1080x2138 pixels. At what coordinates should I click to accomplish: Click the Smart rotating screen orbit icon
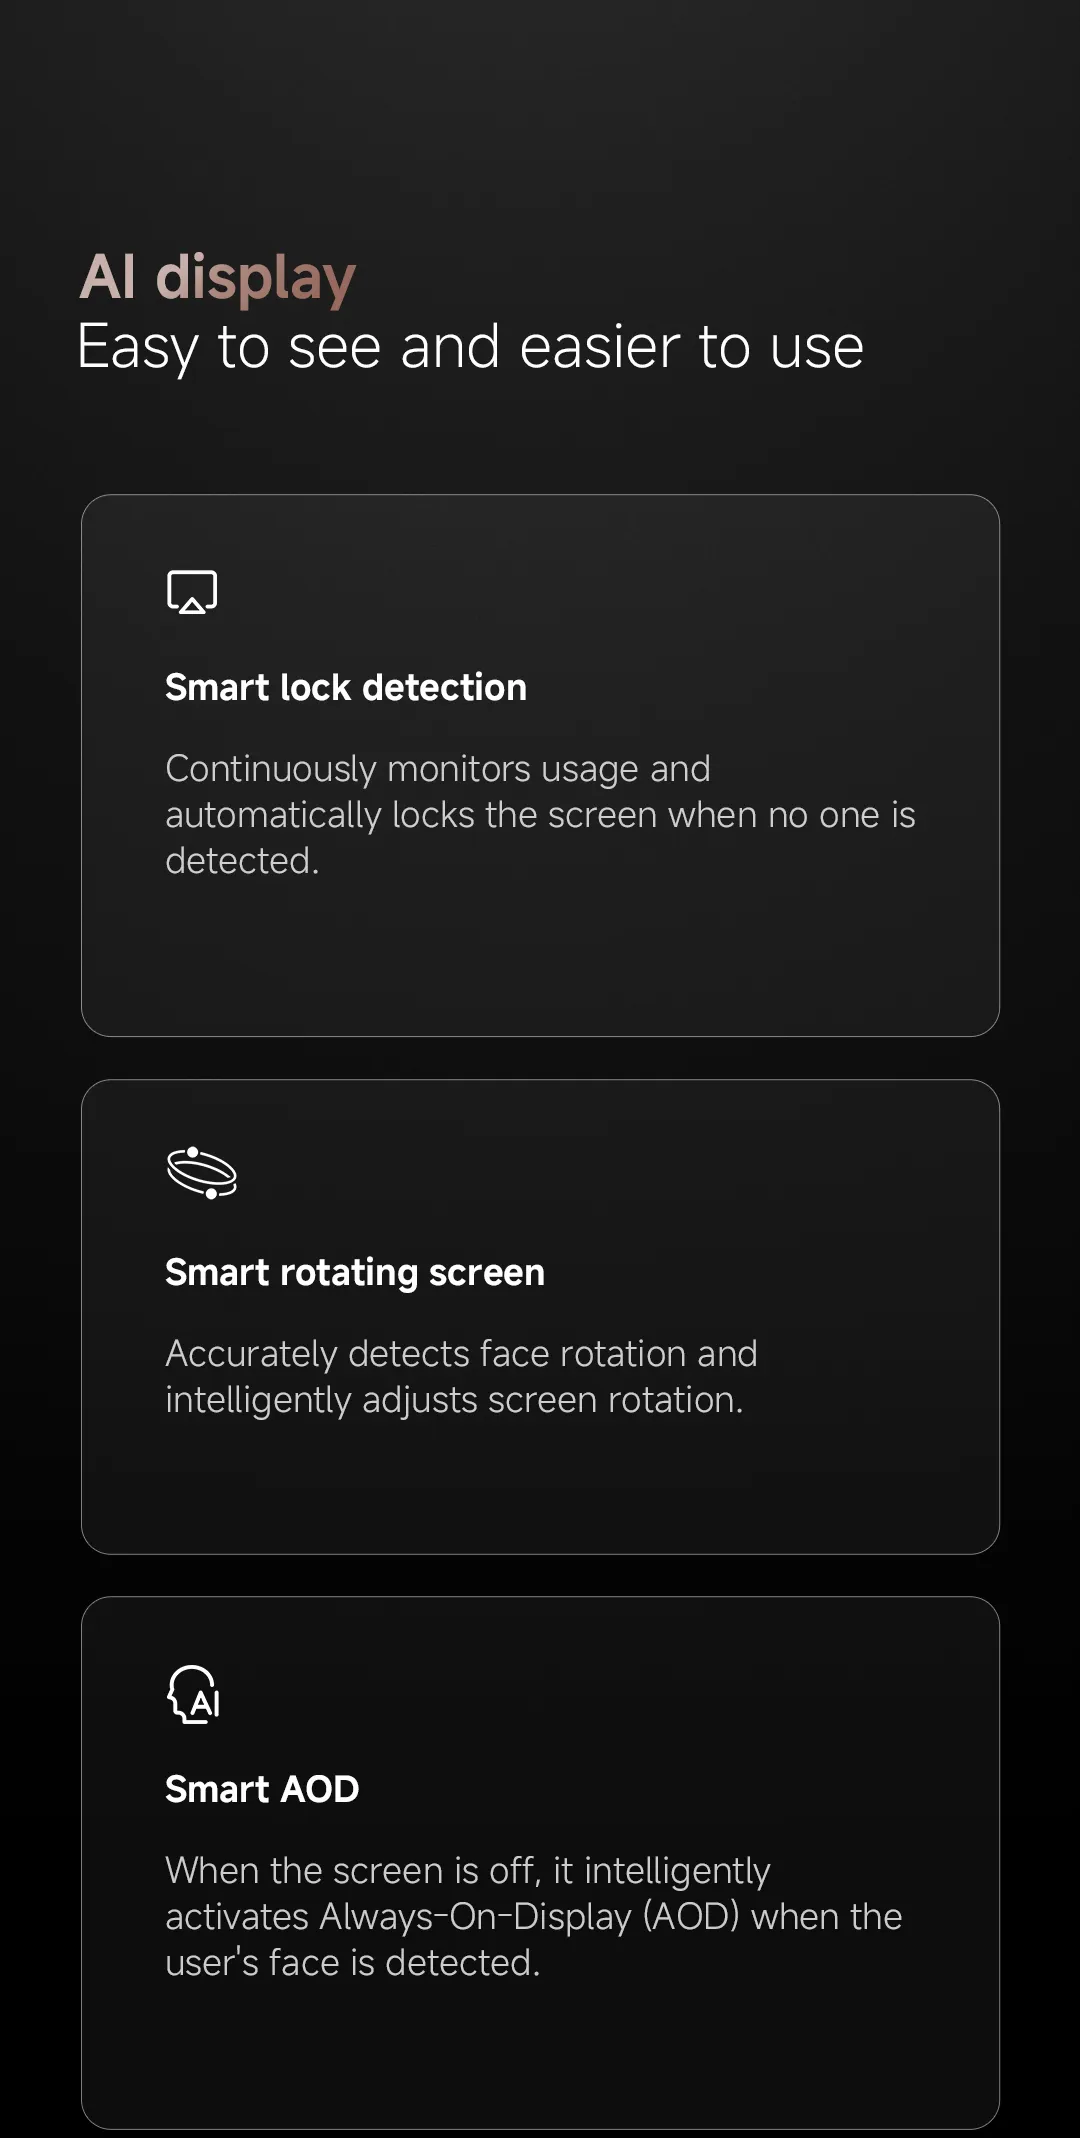click(x=202, y=1172)
